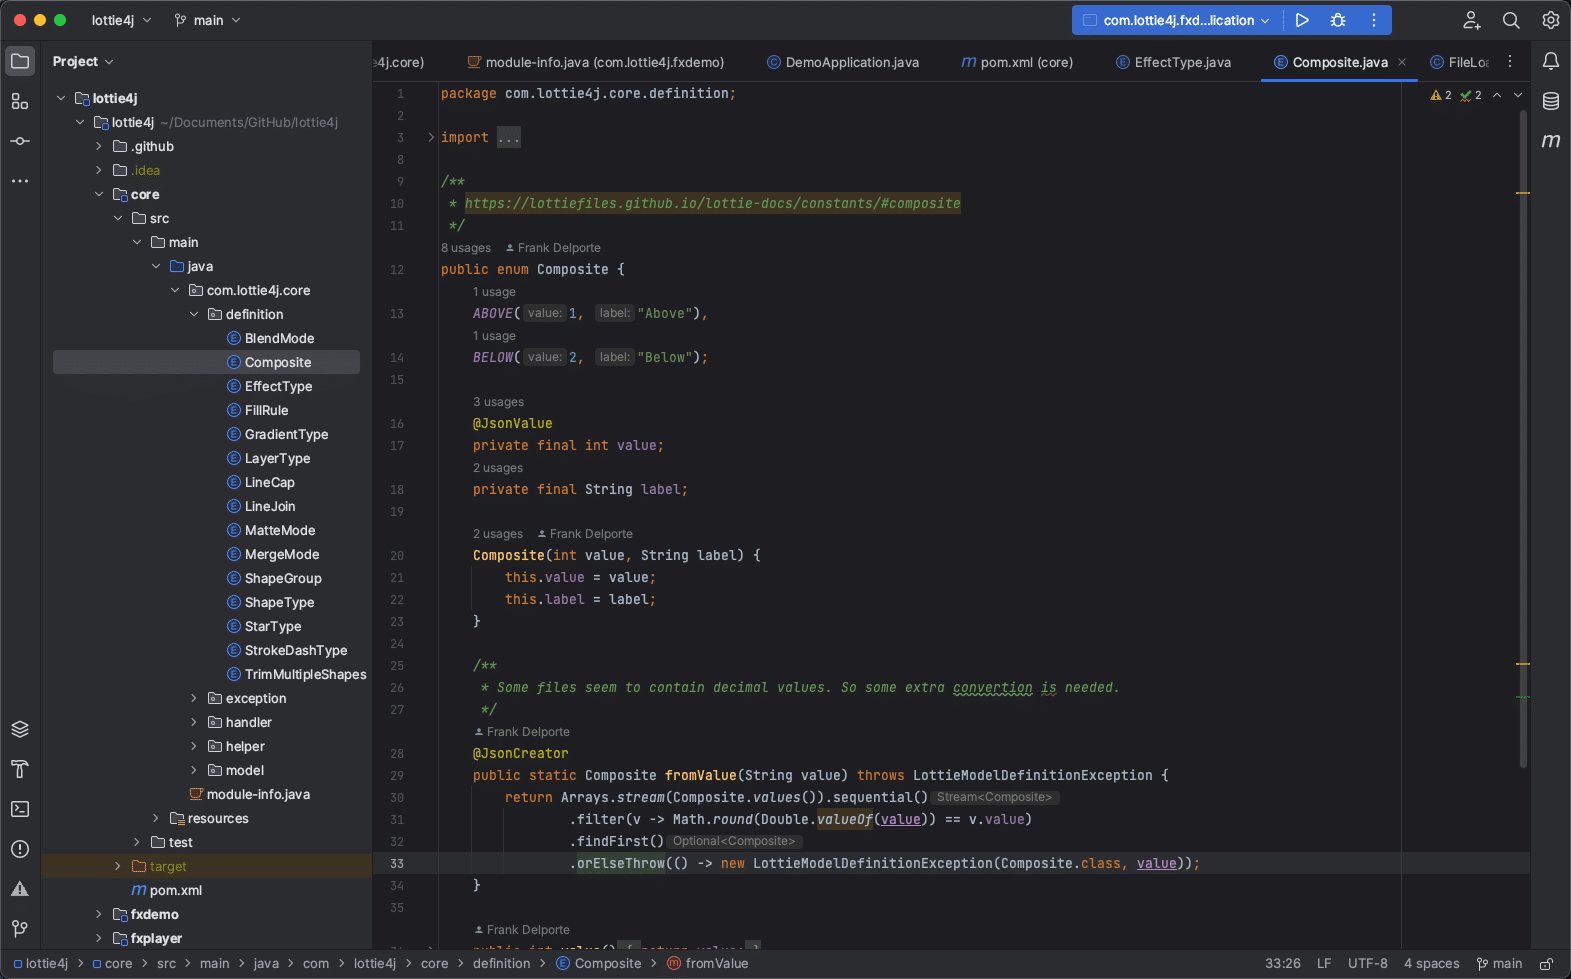This screenshot has width=1571, height=979.
Task: Open the Project view selector dropdown
Action: pos(83,61)
